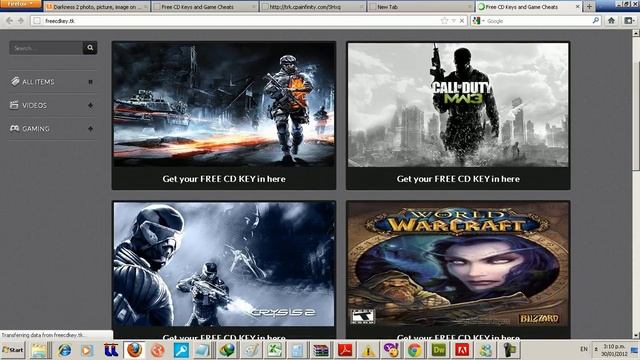Switch to the New Tab tab
This screenshot has height=360, width=640.
[x=420, y=7]
